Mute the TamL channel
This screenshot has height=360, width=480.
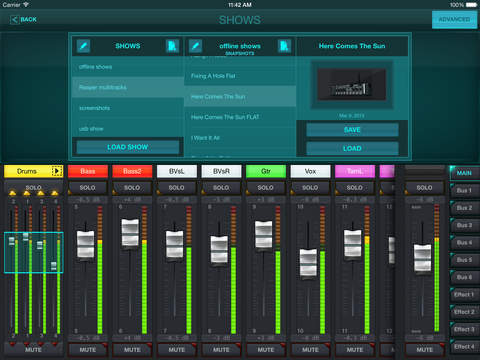click(x=355, y=350)
